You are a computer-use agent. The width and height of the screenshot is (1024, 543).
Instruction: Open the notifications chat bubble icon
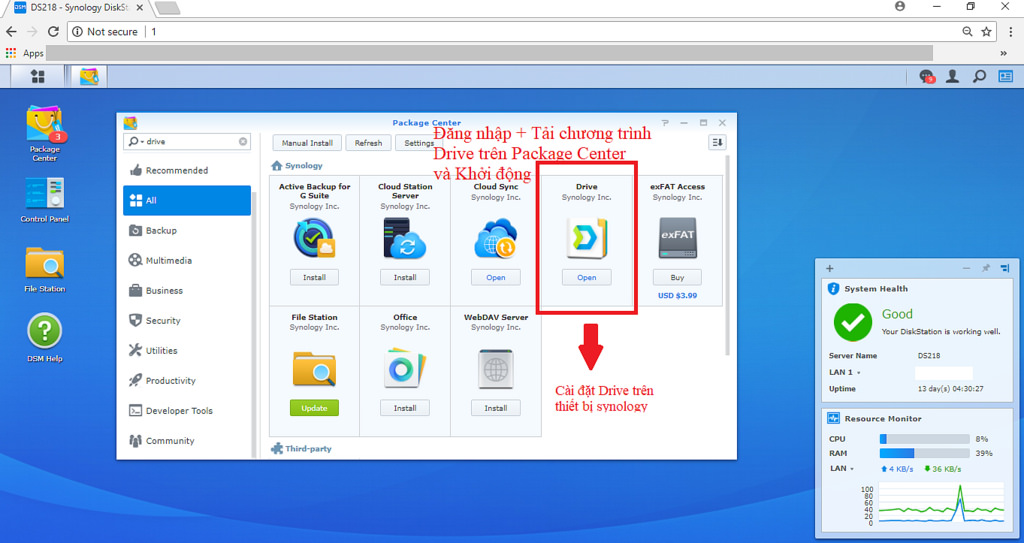[927, 76]
